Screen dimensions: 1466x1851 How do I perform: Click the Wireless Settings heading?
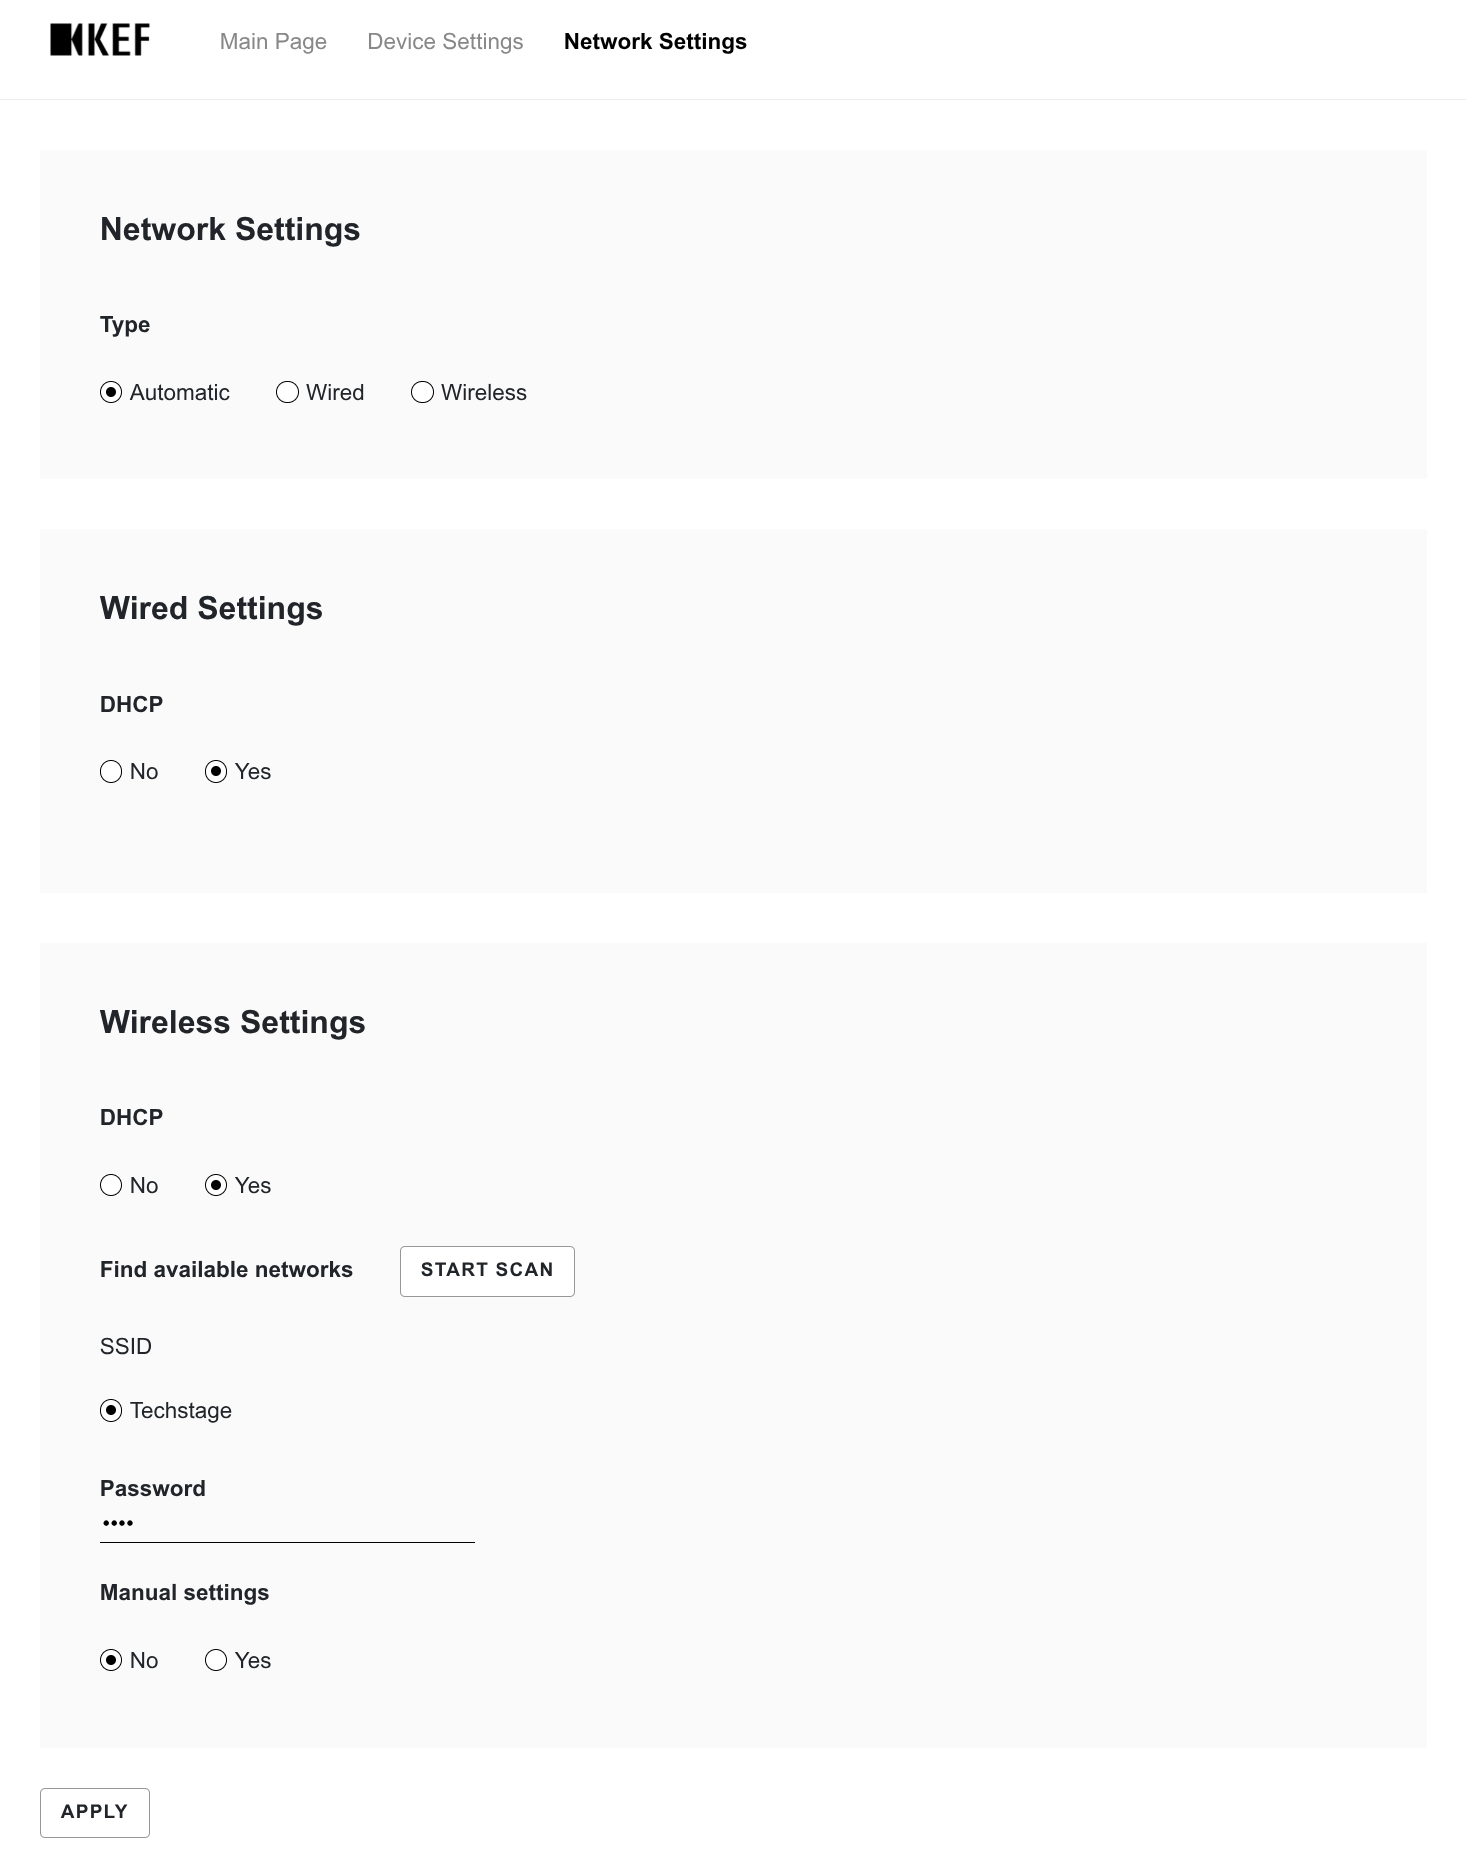[232, 1022]
